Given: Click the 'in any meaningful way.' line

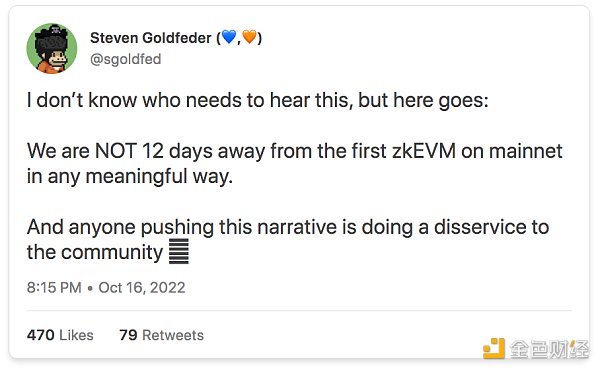Looking at the screenshot, I should pyautogui.click(x=130, y=177).
